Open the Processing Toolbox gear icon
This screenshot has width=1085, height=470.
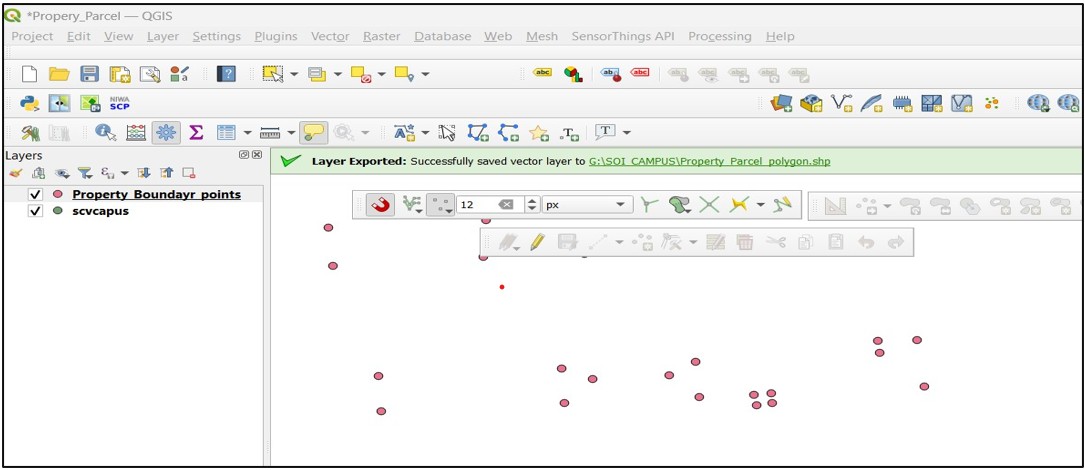click(166, 132)
